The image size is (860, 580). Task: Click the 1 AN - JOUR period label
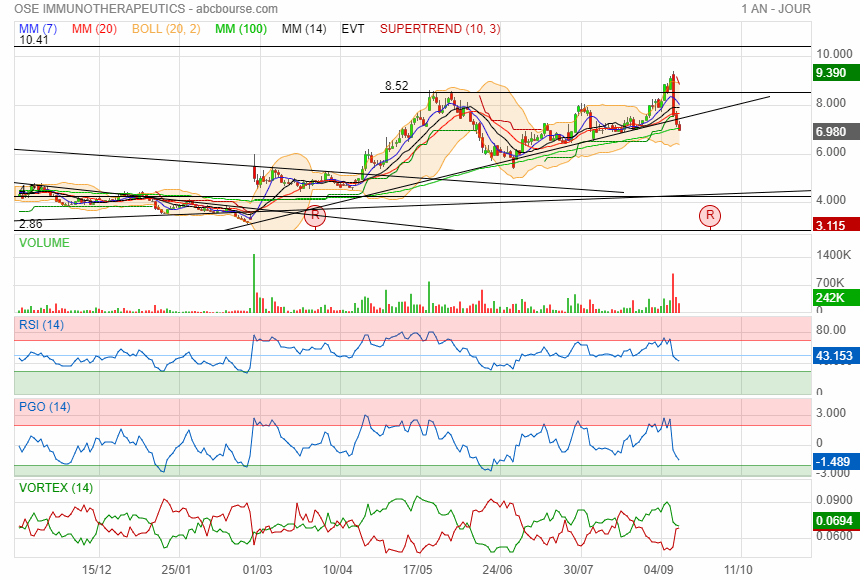[x=776, y=9]
